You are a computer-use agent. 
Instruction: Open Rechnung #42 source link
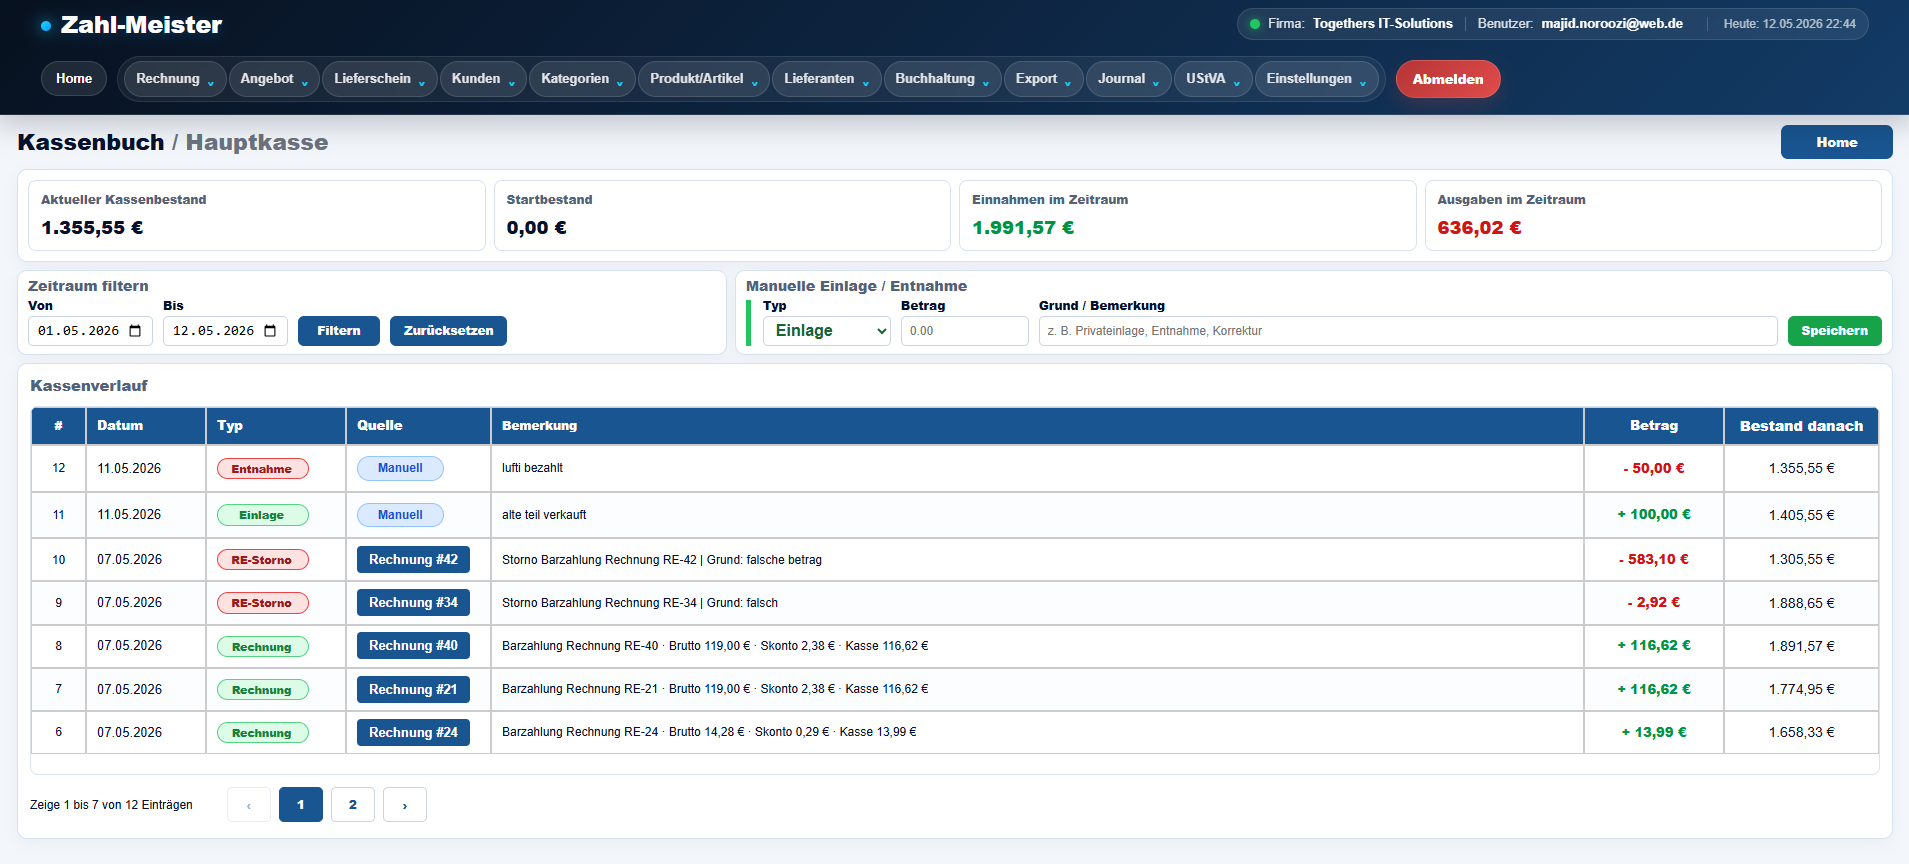[413, 560]
